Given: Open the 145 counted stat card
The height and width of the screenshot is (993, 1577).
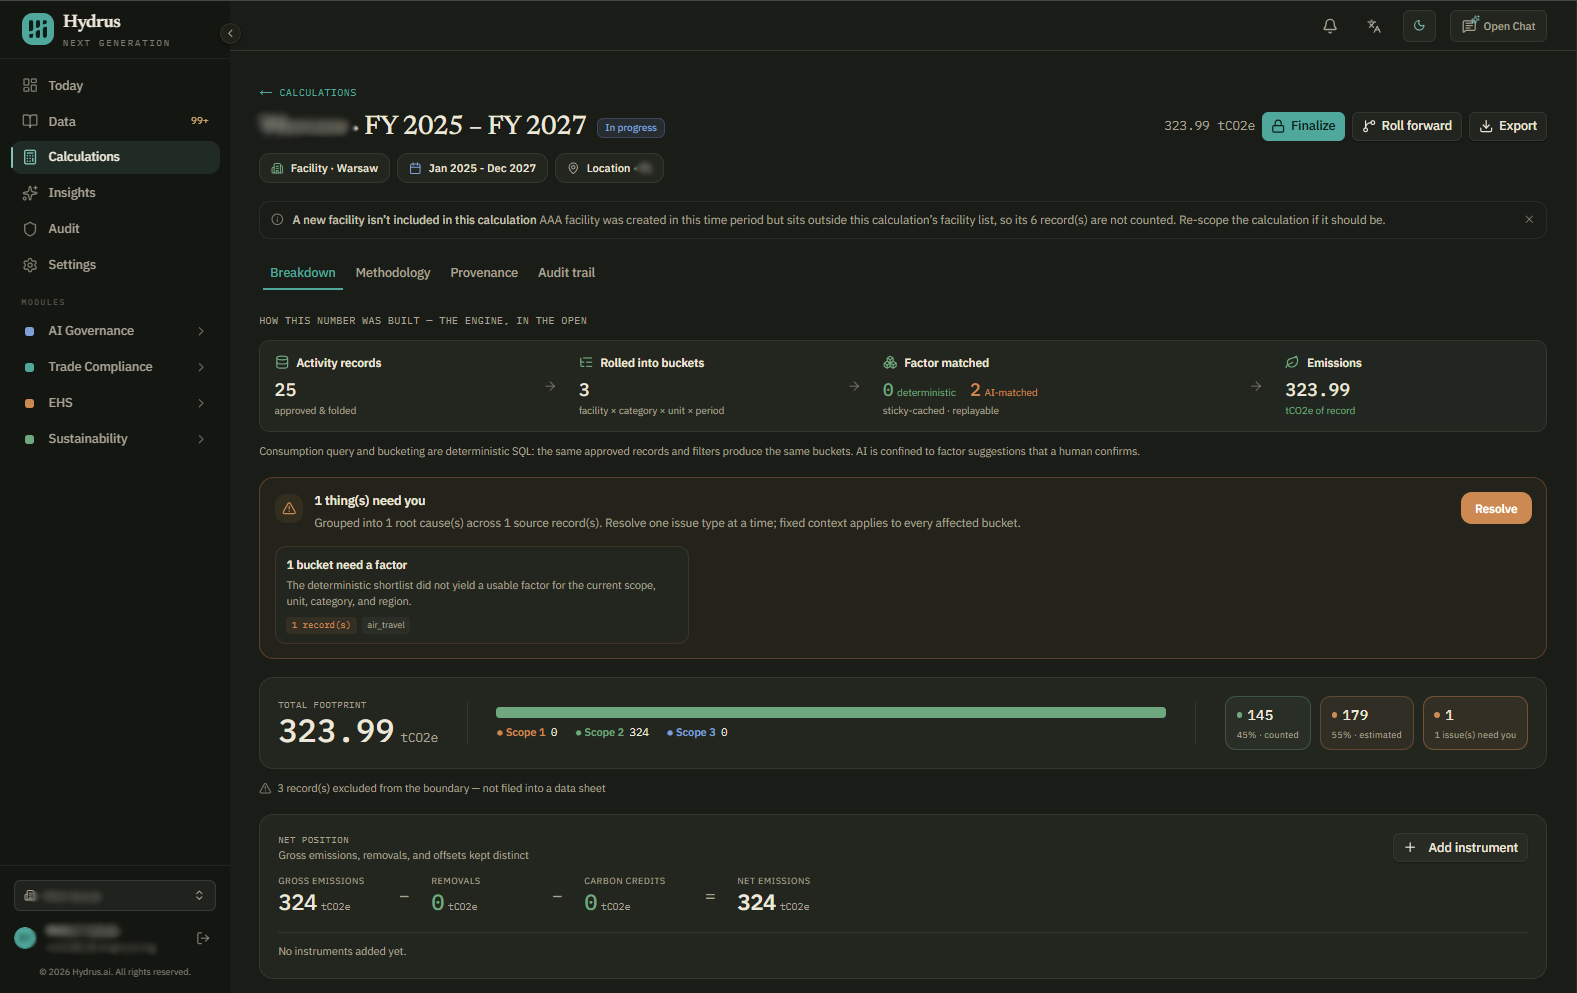Looking at the screenshot, I should [x=1268, y=723].
